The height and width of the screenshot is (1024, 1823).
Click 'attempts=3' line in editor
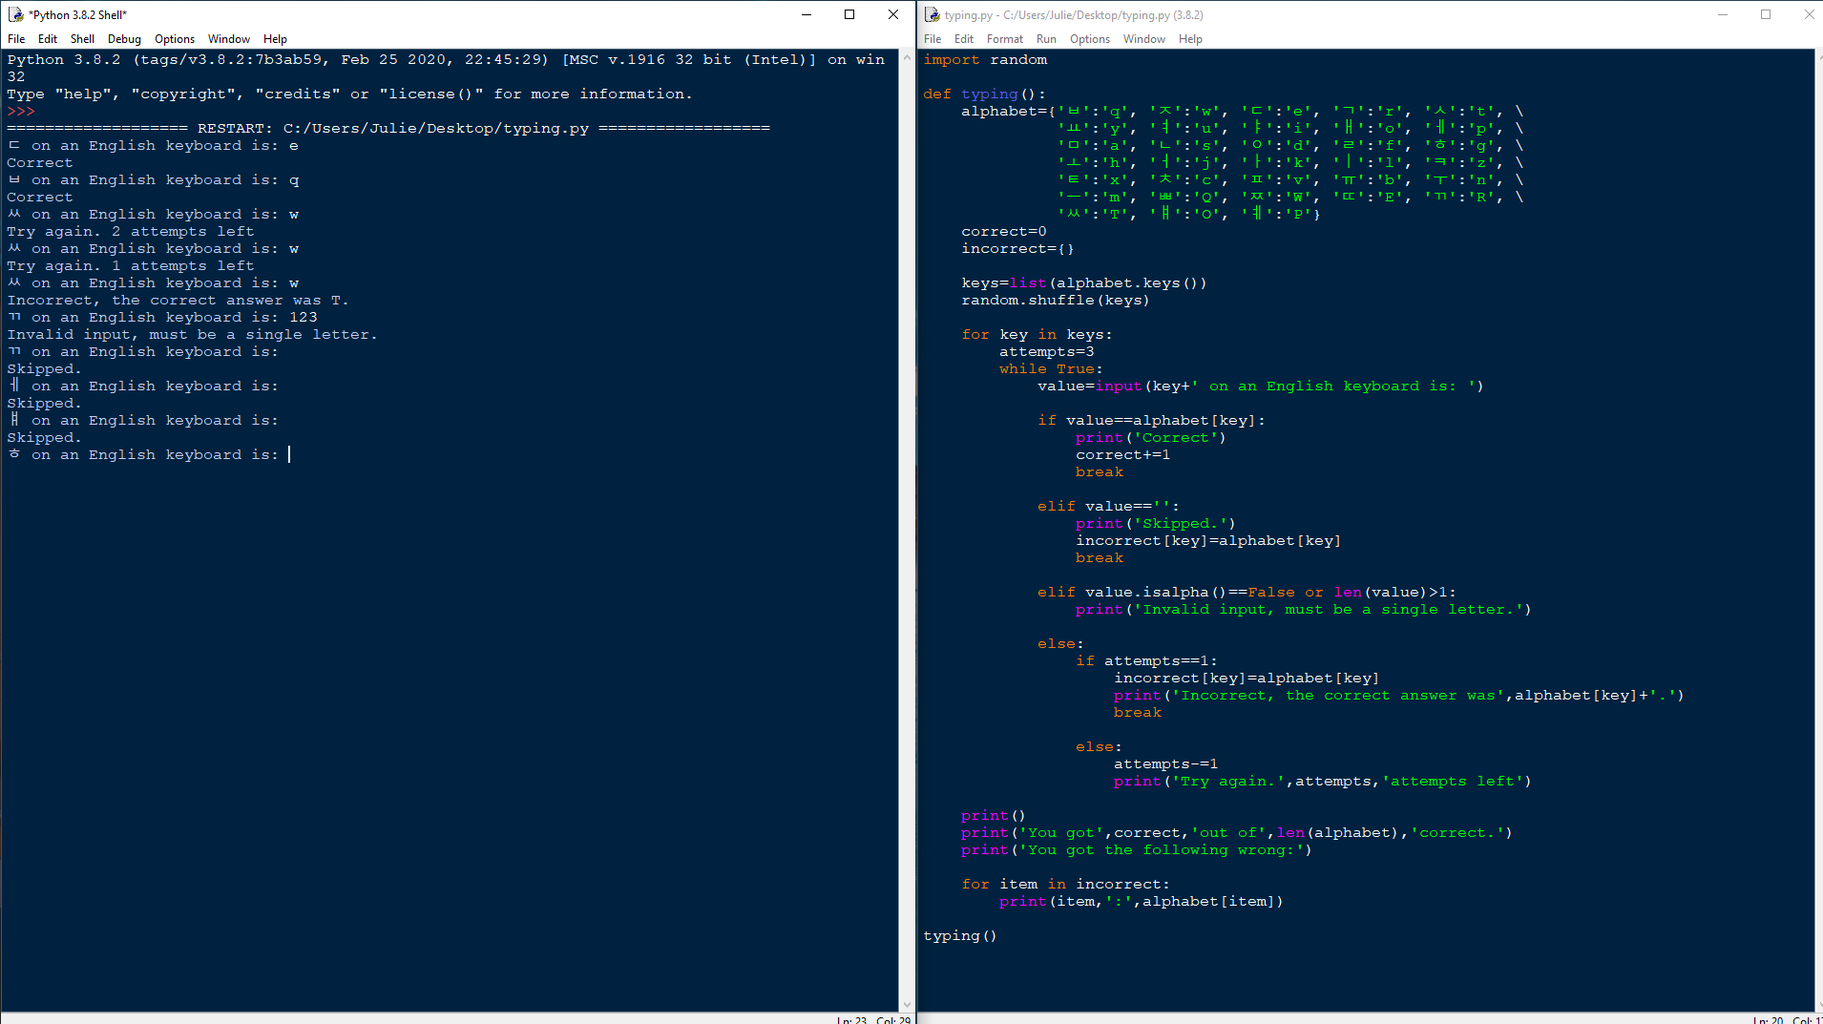(1047, 352)
